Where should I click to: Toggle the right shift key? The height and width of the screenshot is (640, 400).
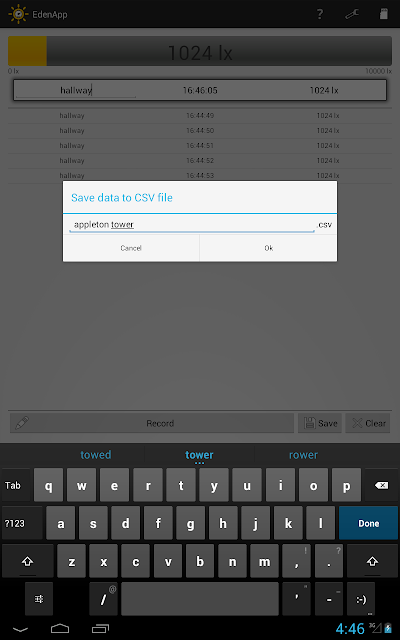[x=372, y=561]
